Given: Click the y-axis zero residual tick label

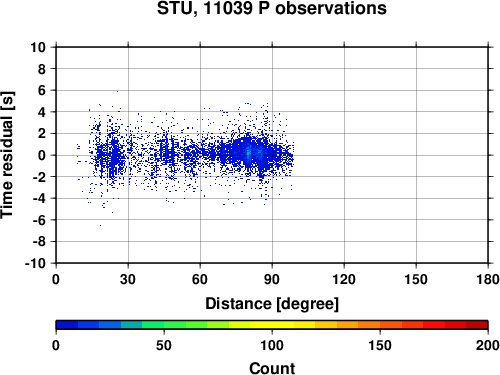Looking at the screenshot, I should (42, 155).
